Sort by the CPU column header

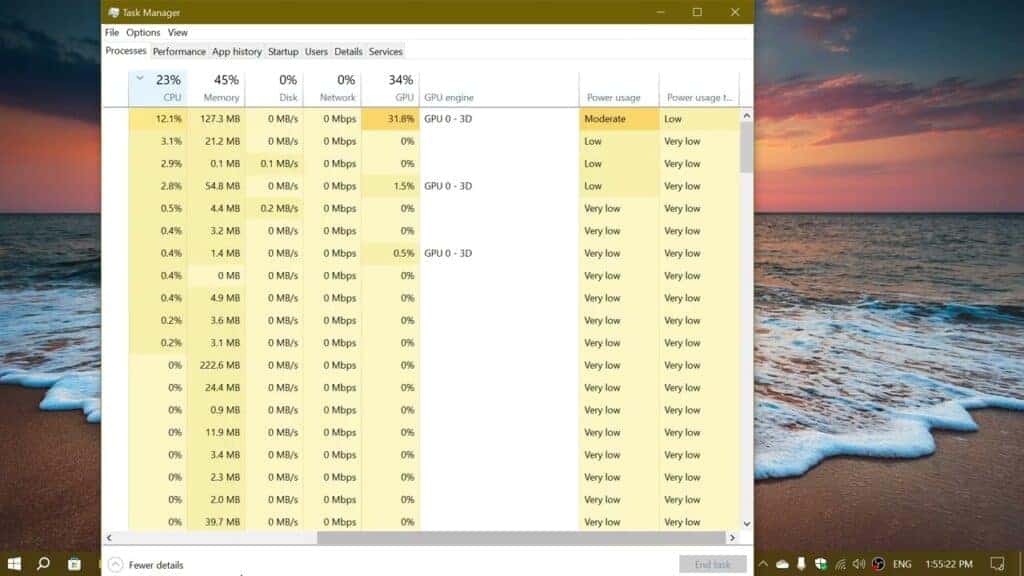[x=158, y=88]
